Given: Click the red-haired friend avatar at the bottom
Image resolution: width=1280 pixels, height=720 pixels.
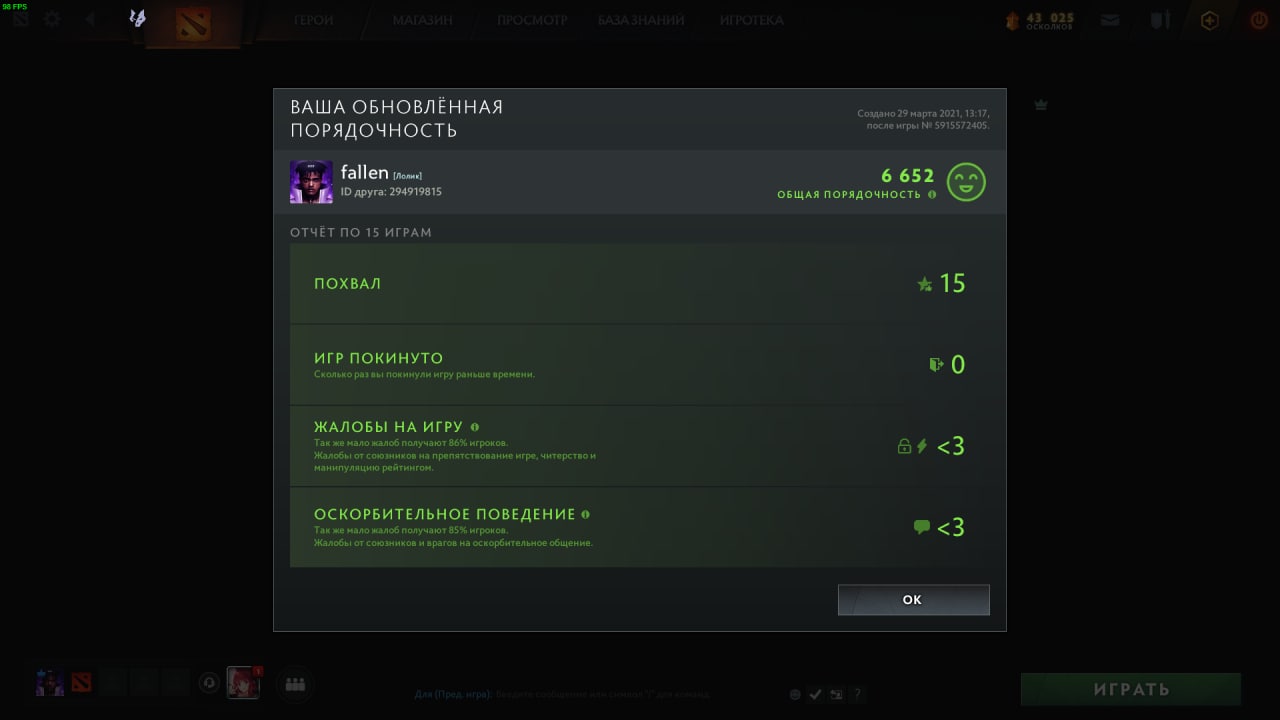Looking at the screenshot, I should click(243, 682).
